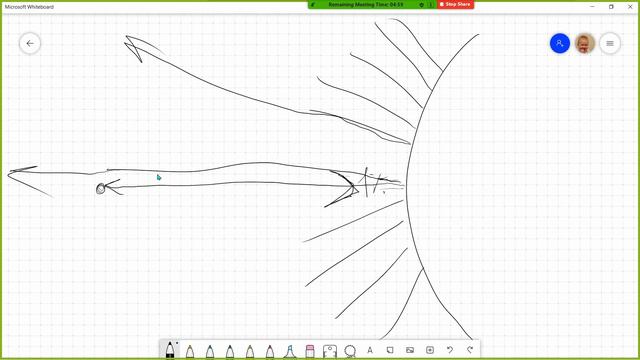This screenshot has width=640, height=360.
Task: Toggle the ruler tool
Action: 330,351
